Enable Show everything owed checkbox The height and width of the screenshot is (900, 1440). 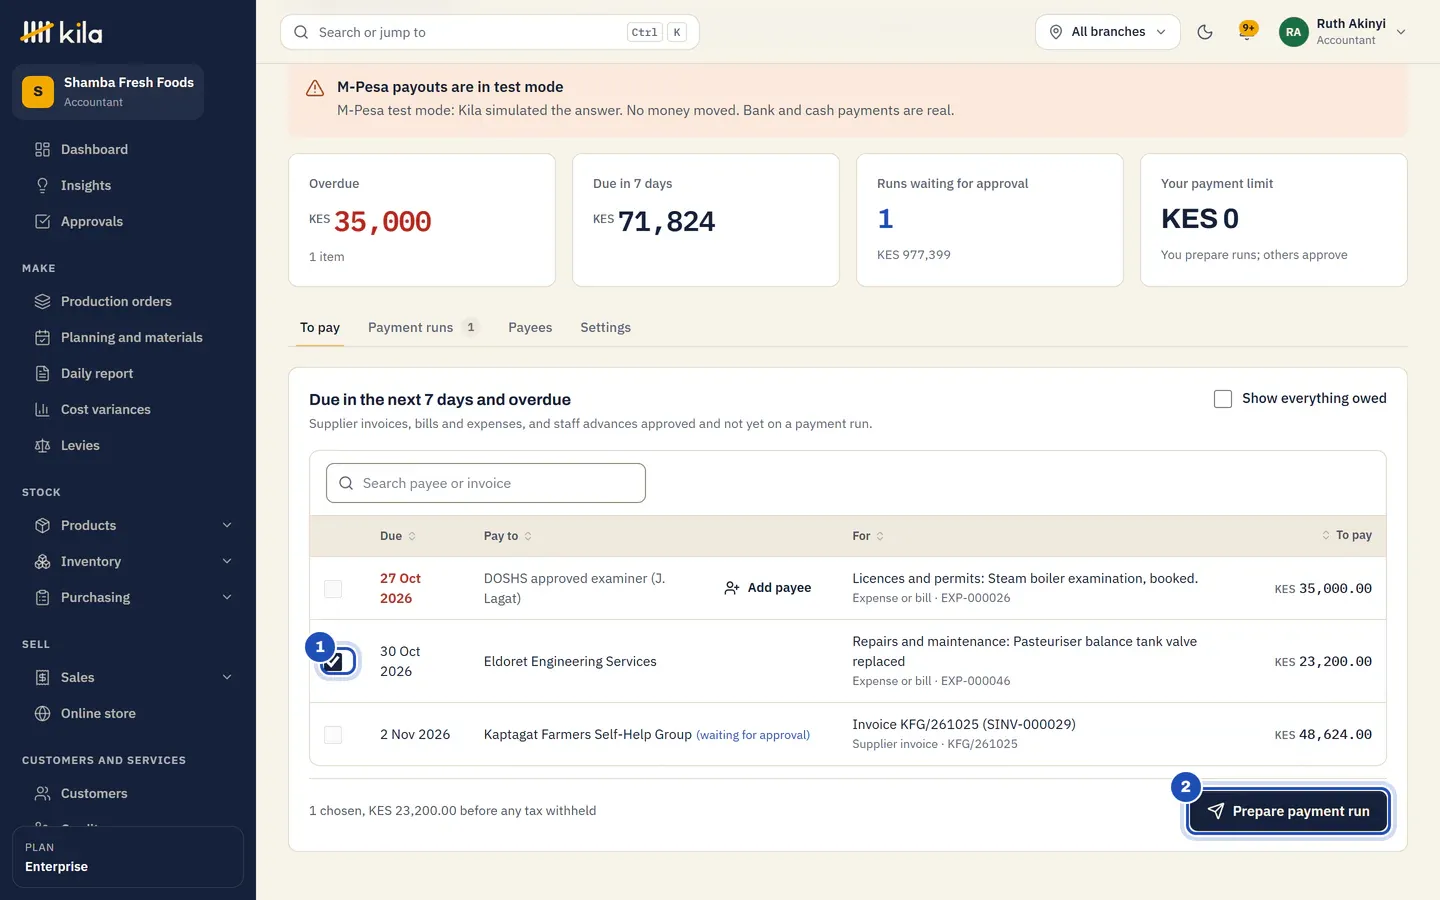[1223, 399]
